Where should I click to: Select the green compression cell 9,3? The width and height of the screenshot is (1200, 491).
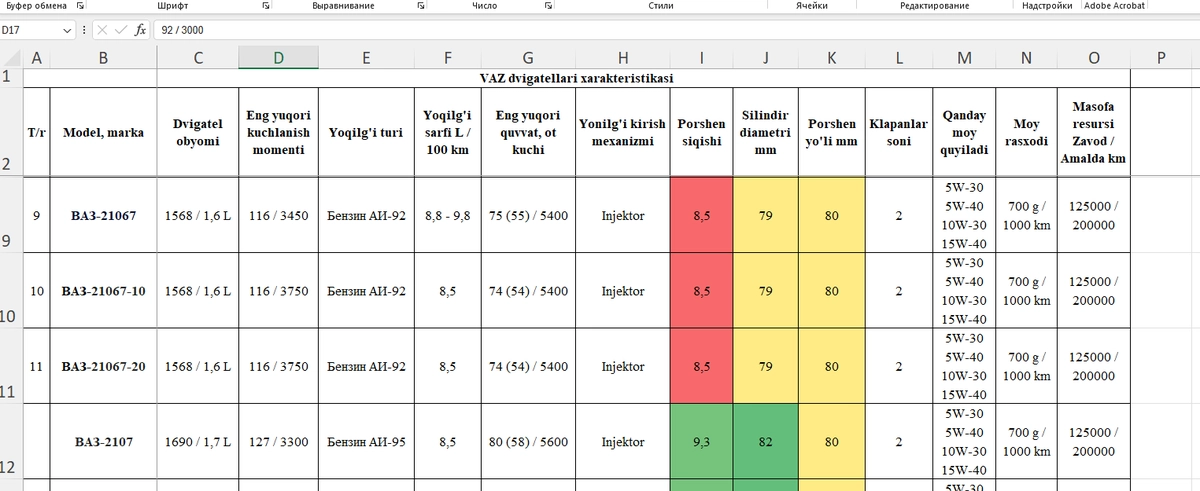(702, 441)
